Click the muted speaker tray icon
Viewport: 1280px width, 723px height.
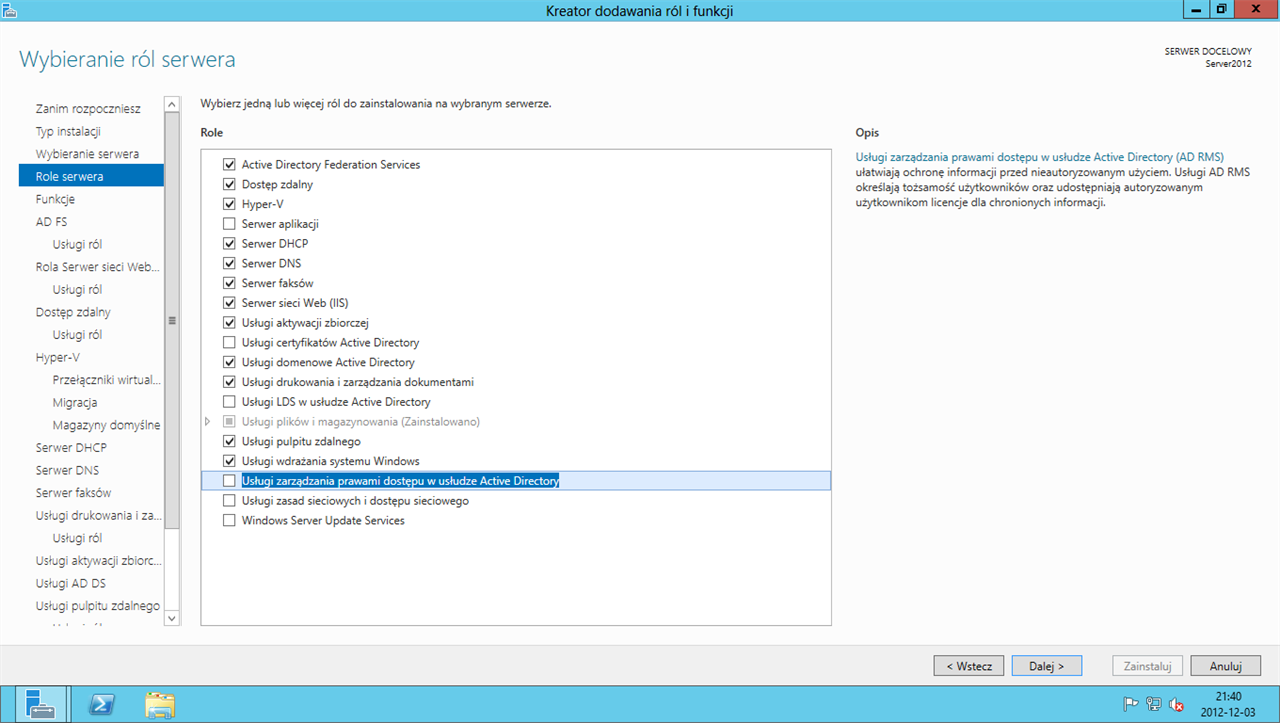[x=1176, y=704]
